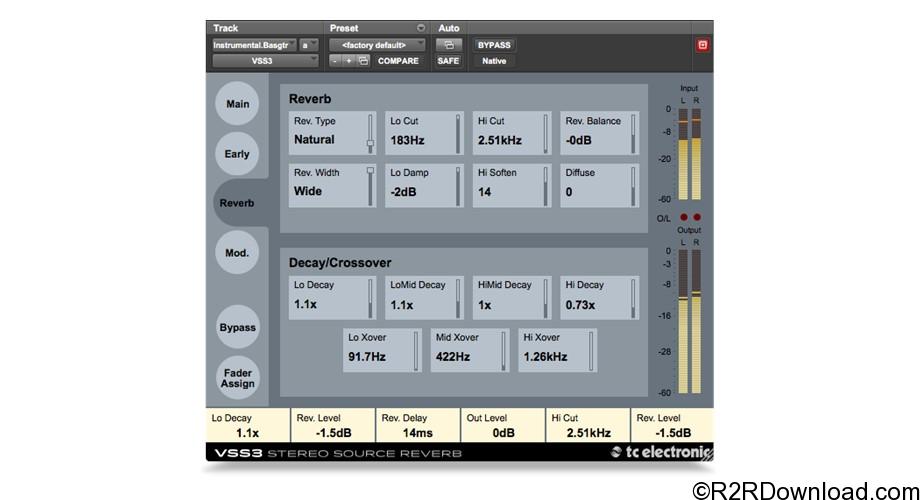Select the Hi Soften 14 parameter

coord(512,185)
